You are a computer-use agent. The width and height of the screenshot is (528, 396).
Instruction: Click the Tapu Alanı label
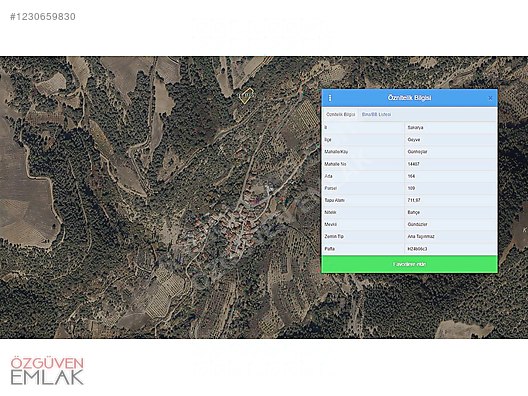(334, 200)
